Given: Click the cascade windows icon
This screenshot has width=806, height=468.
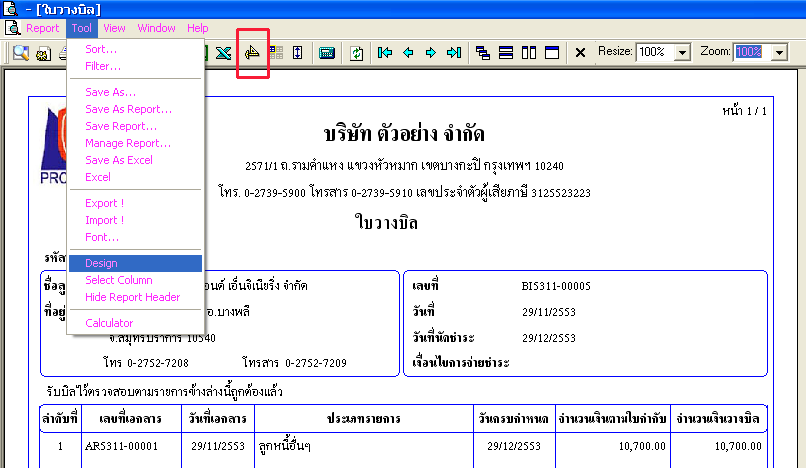Looking at the screenshot, I should (x=483, y=52).
